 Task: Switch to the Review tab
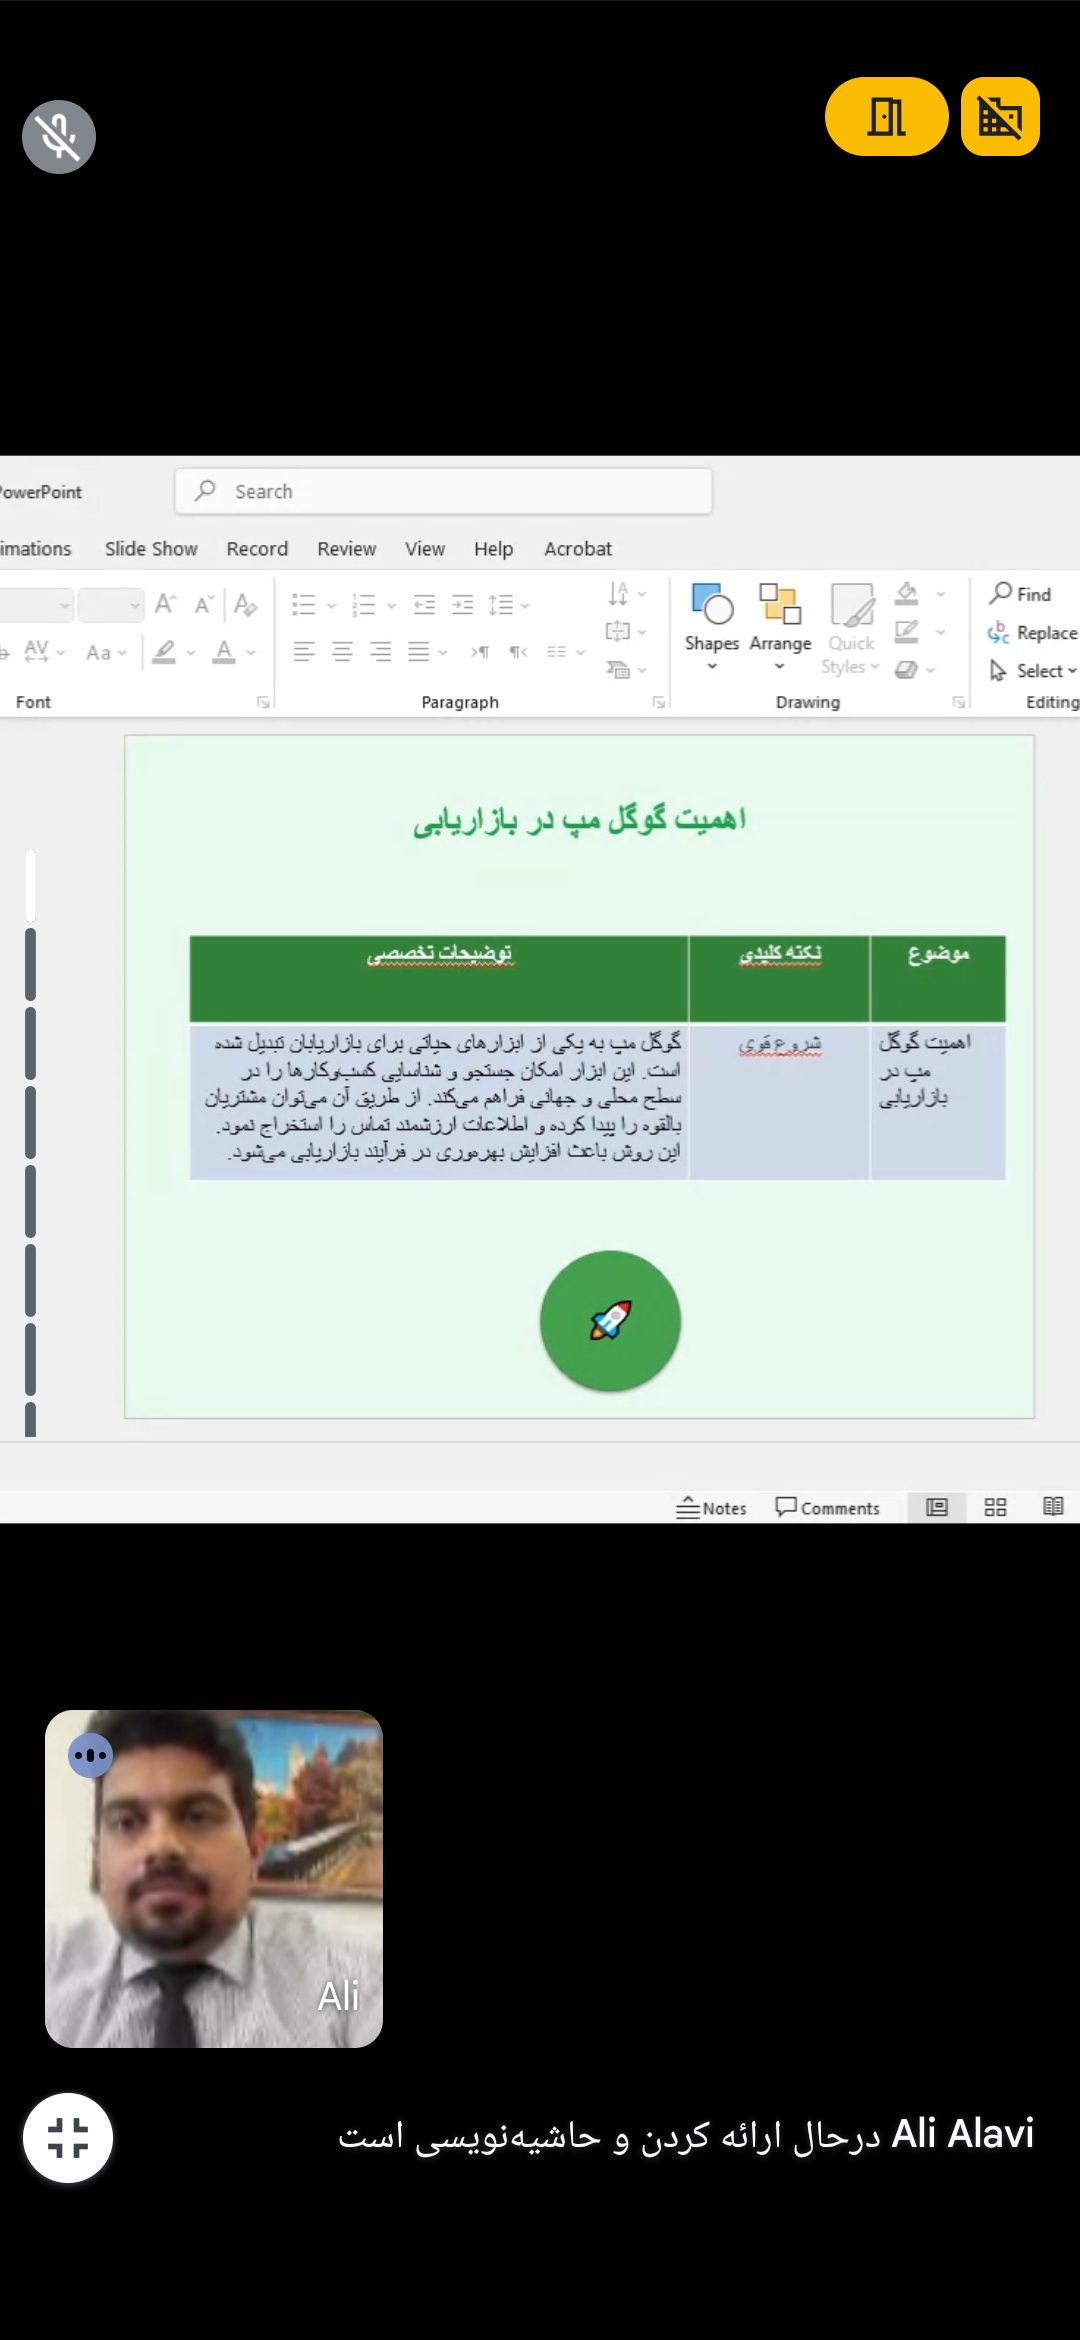coord(346,549)
